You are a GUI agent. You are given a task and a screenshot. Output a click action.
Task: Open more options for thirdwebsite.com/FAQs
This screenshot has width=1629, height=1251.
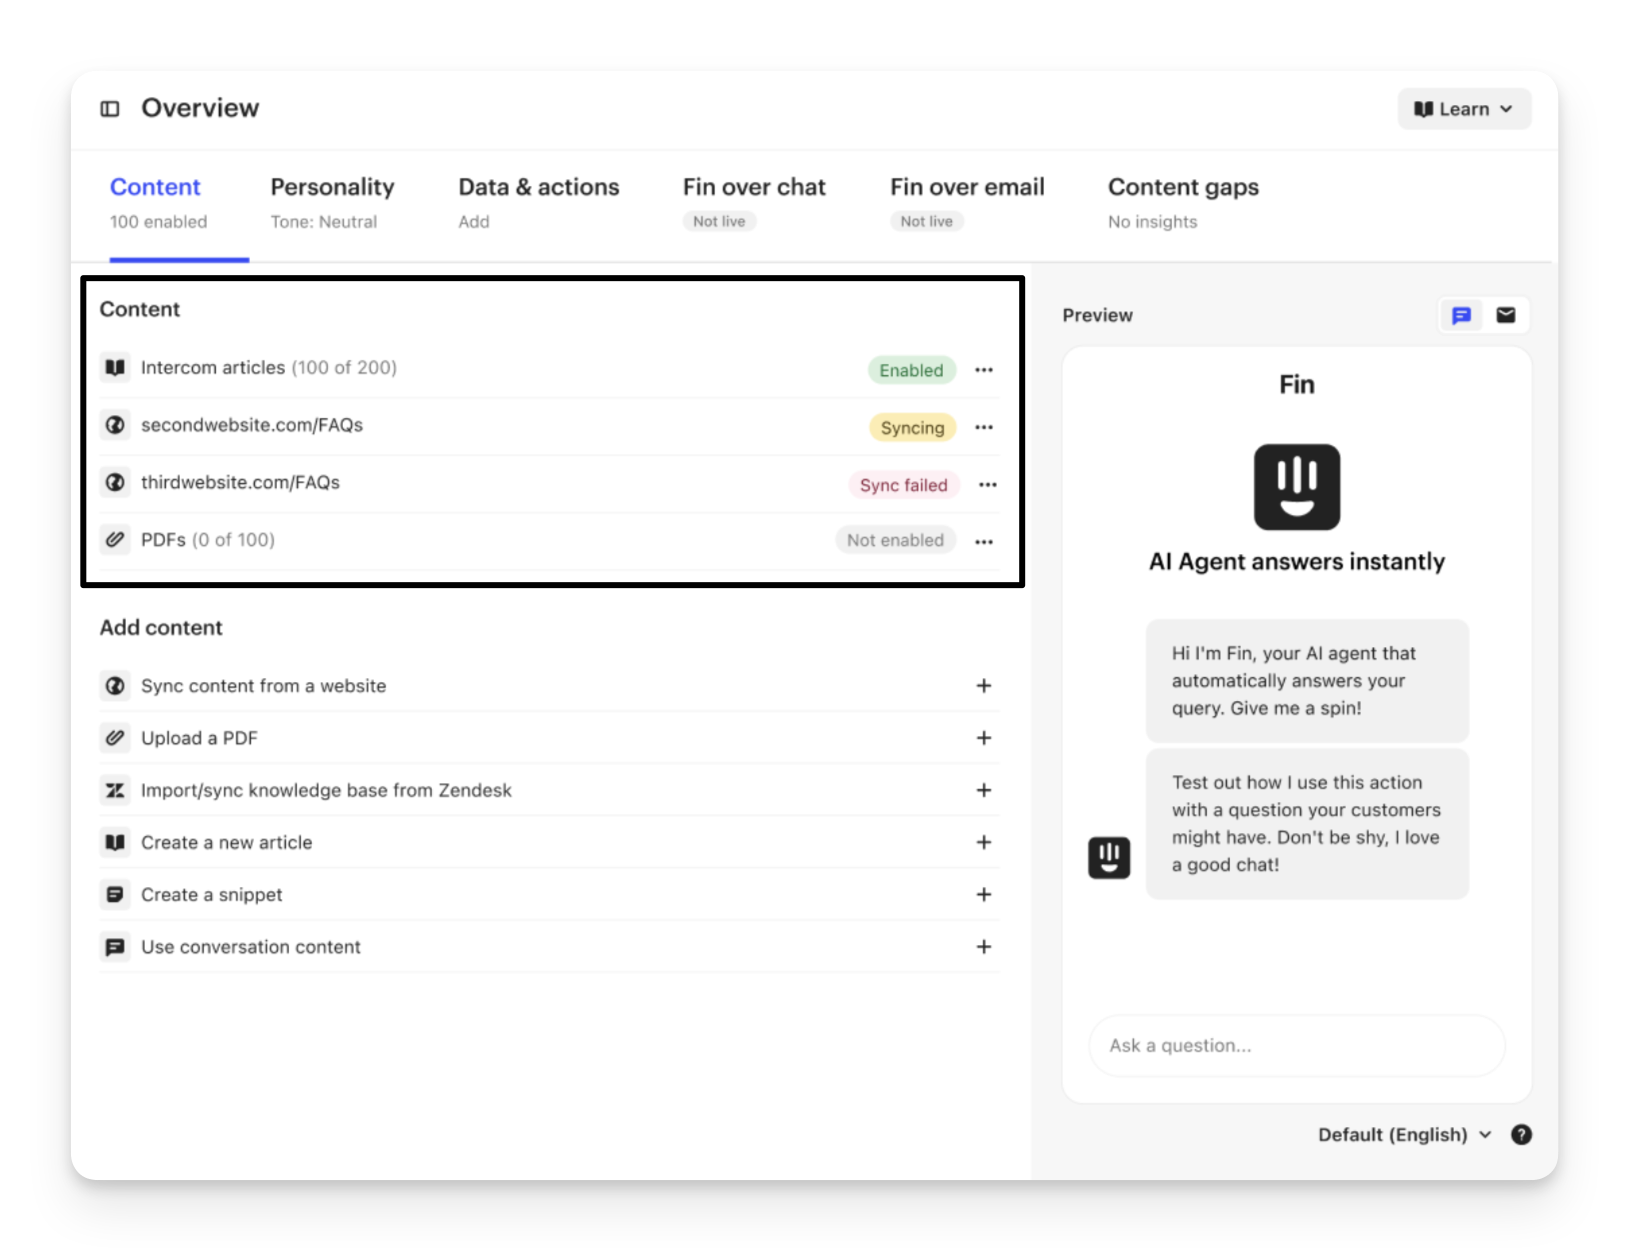coord(988,485)
